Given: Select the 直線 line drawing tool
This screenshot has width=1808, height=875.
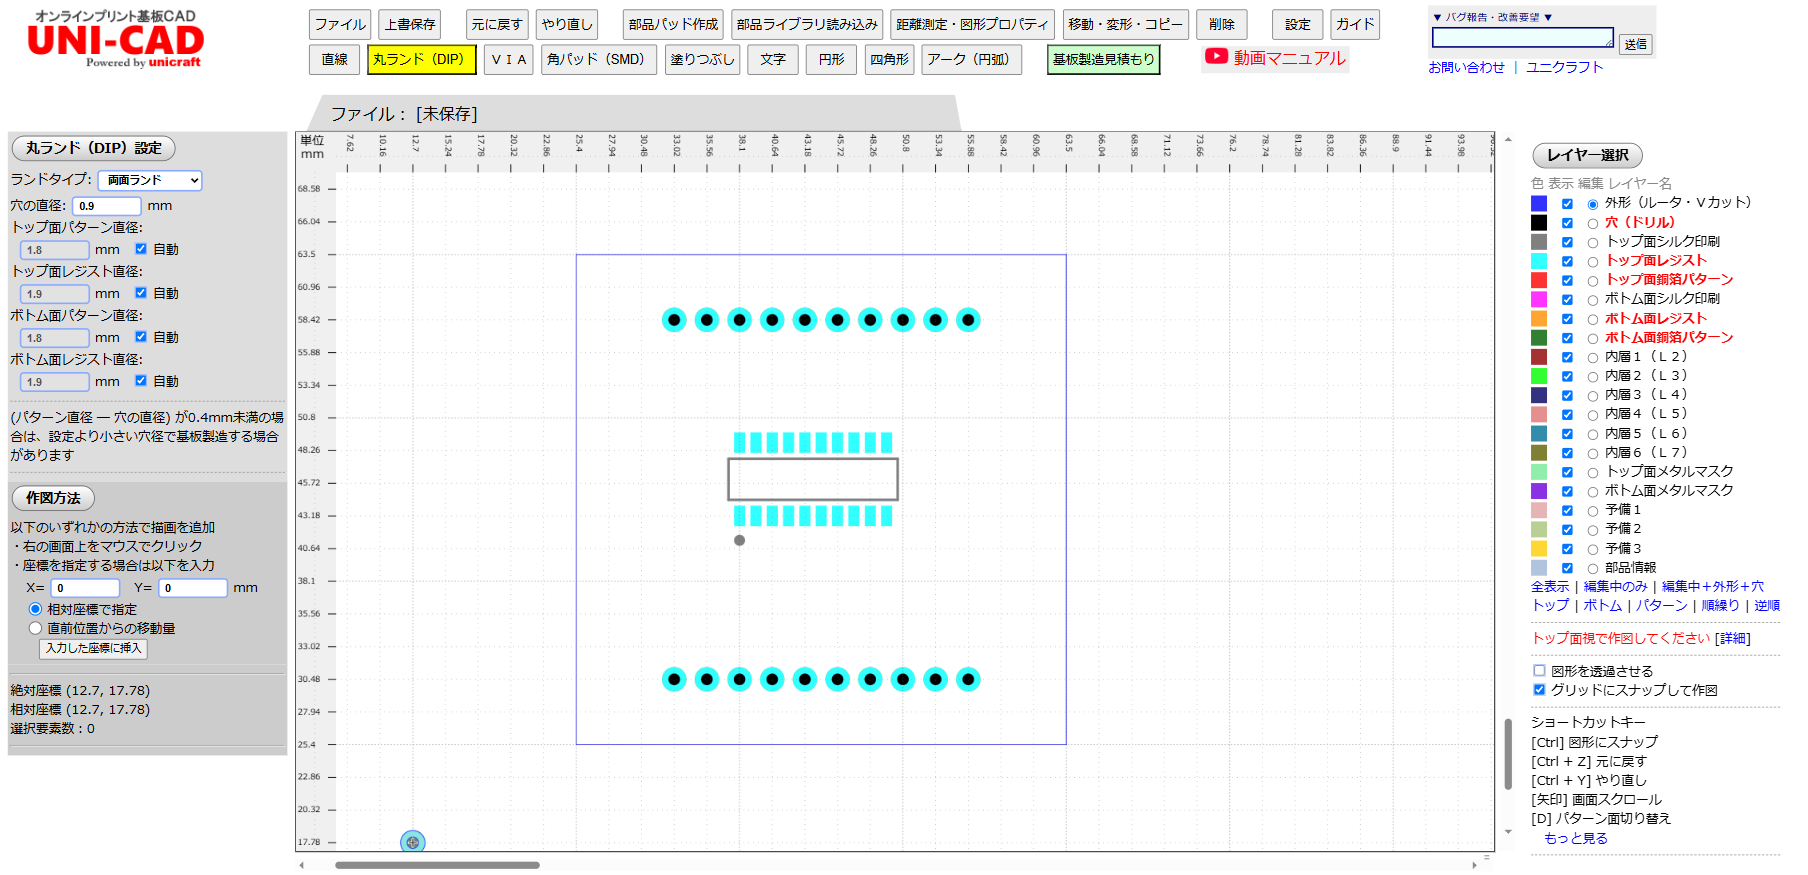Looking at the screenshot, I should (x=334, y=60).
